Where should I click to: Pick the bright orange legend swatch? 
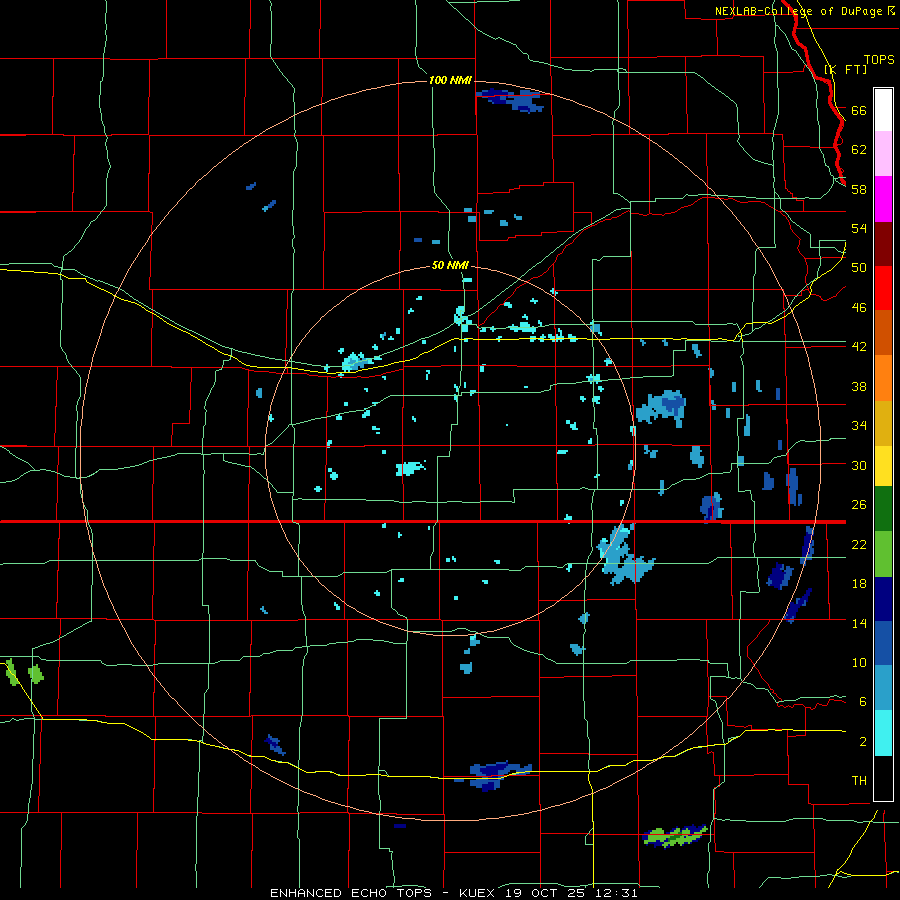point(883,378)
